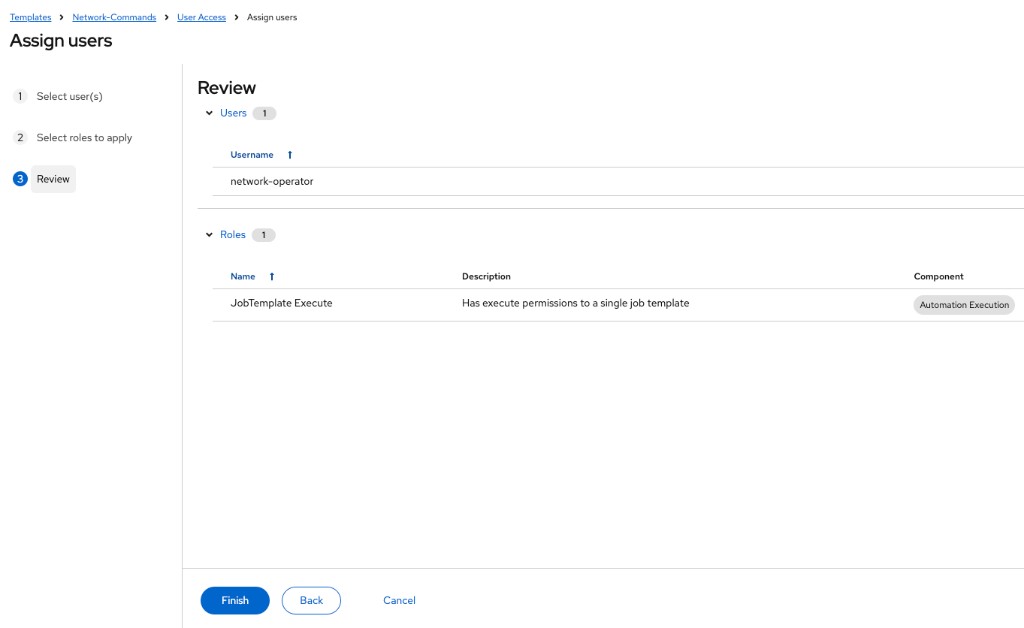
Task: Sort by Username arrow icon
Action: 290,155
